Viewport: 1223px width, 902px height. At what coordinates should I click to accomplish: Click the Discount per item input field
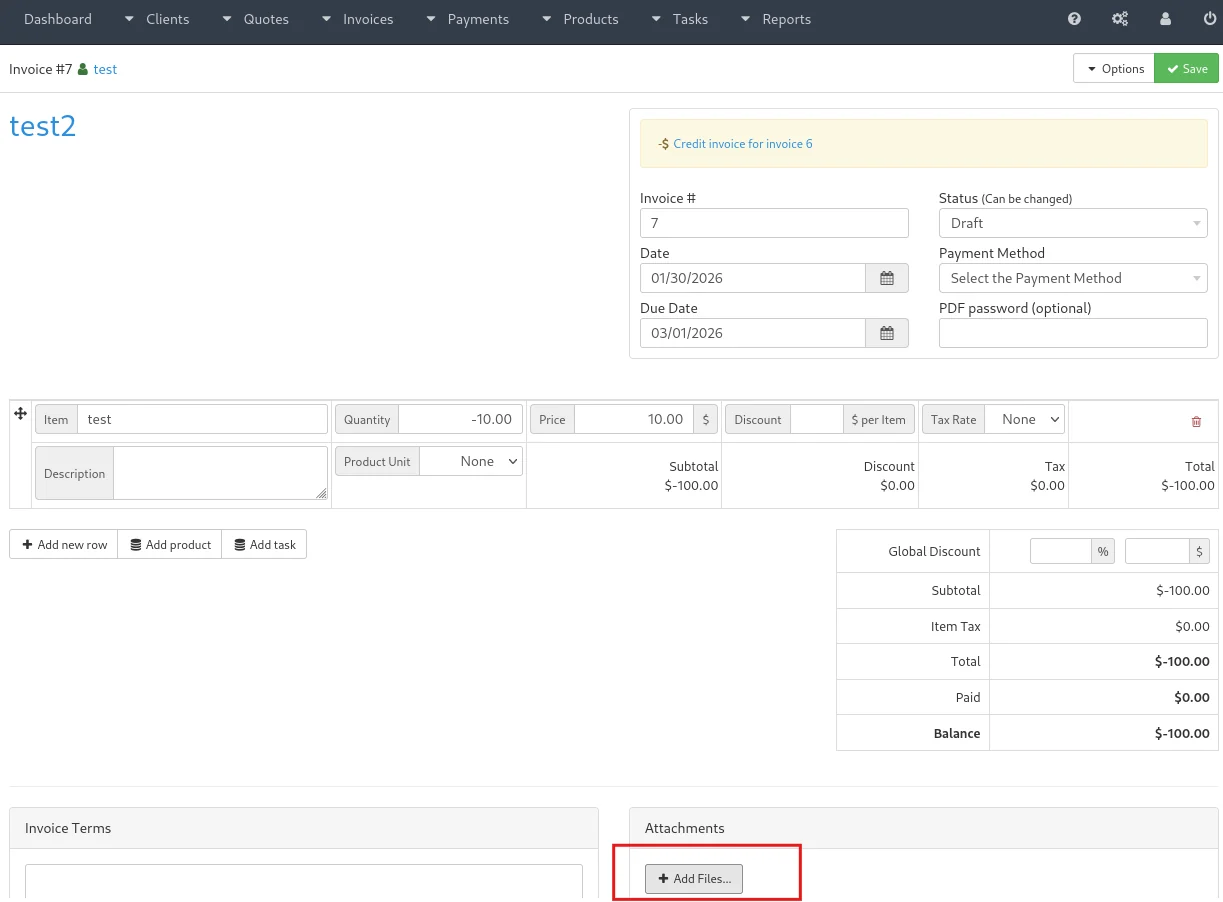tap(816, 419)
